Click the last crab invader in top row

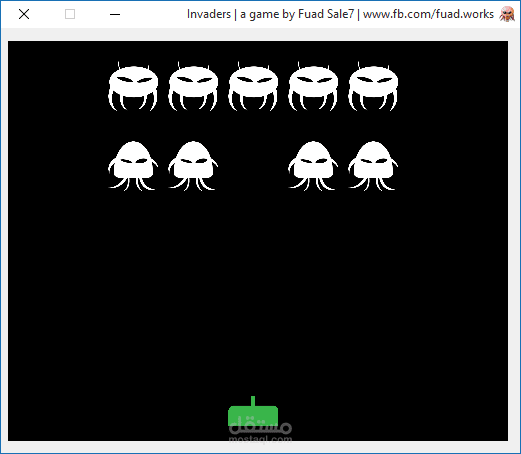(x=373, y=86)
